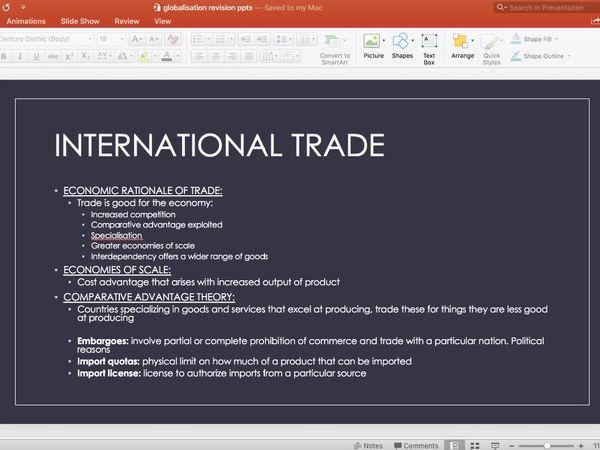The height and width of the screenshot is (450, 600).
Task: Click the Share icon at top right
Action: tap(595, 21)
